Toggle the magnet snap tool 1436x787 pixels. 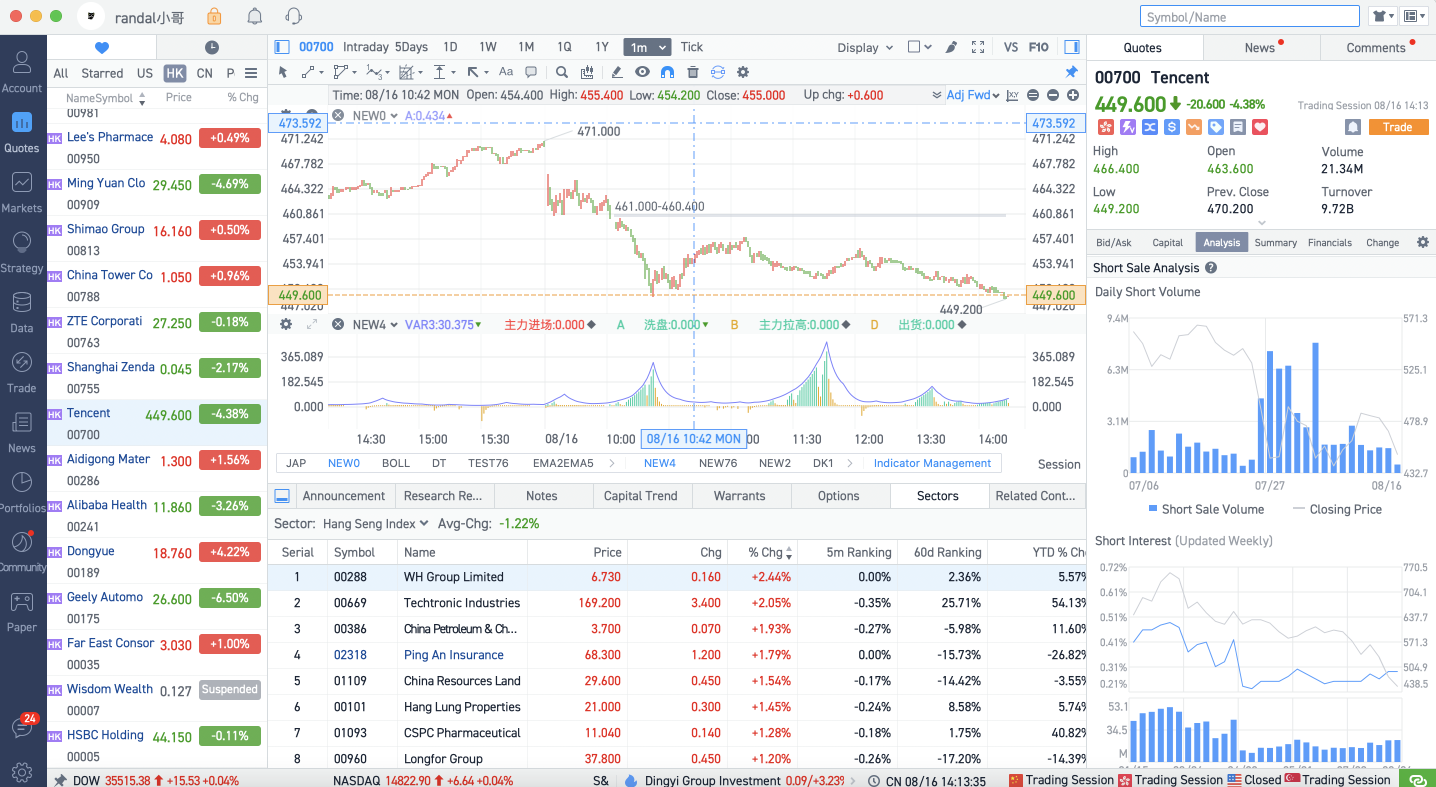[x=667, y=72]
